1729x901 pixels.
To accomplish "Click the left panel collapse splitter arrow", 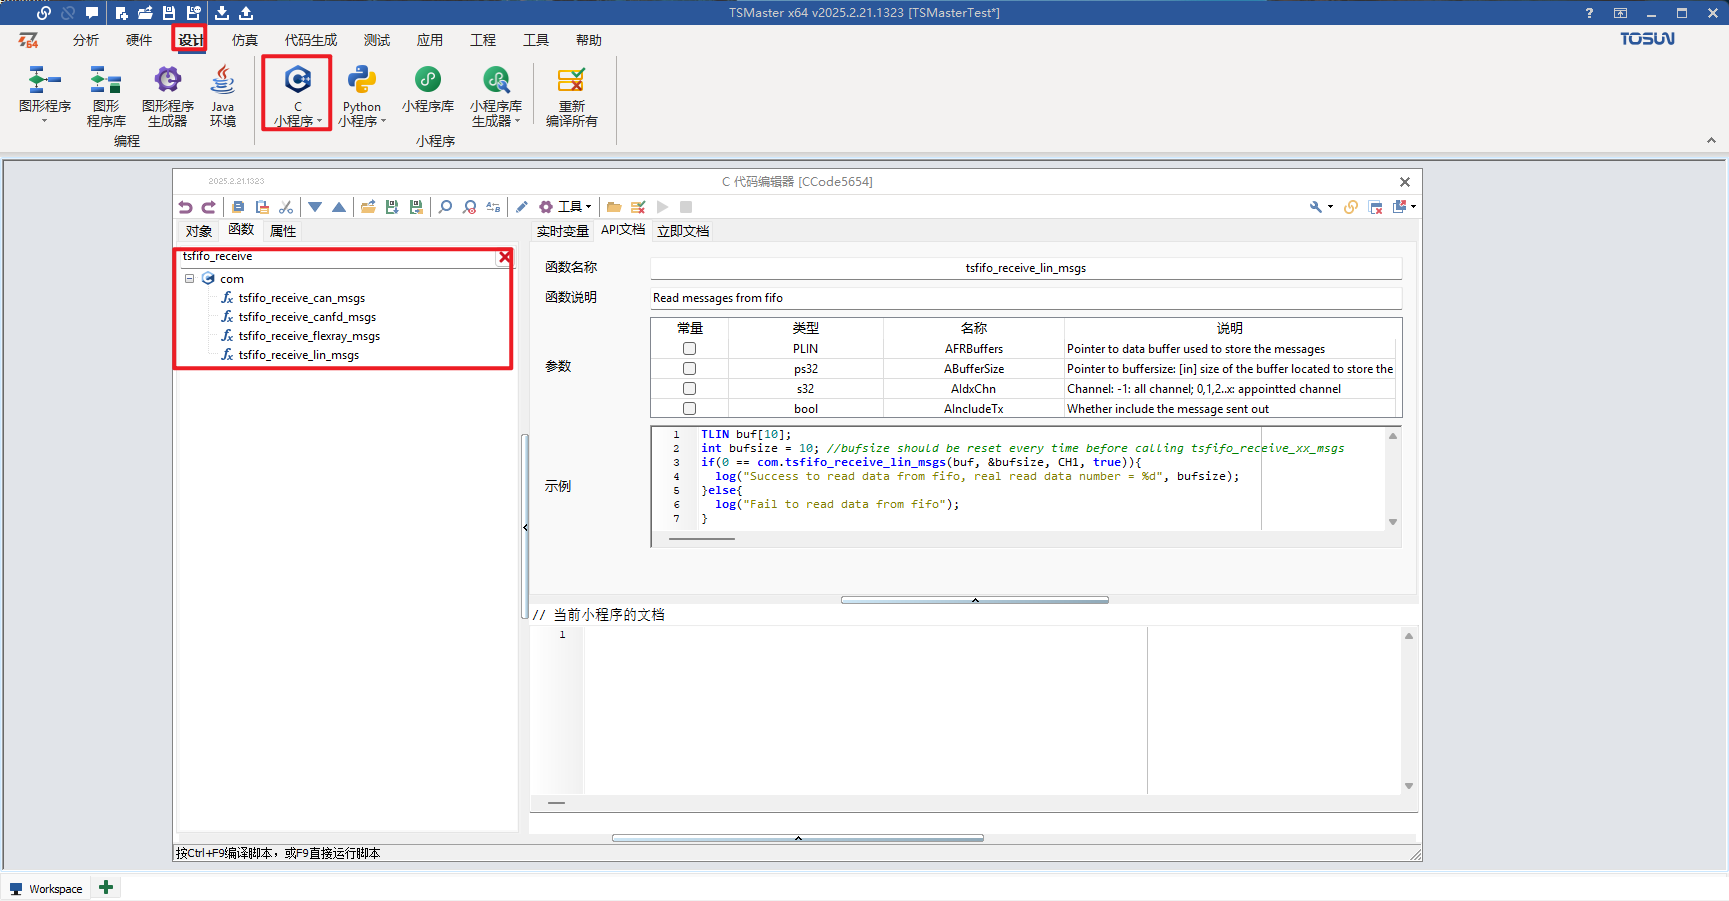I will tap(525, 527).
